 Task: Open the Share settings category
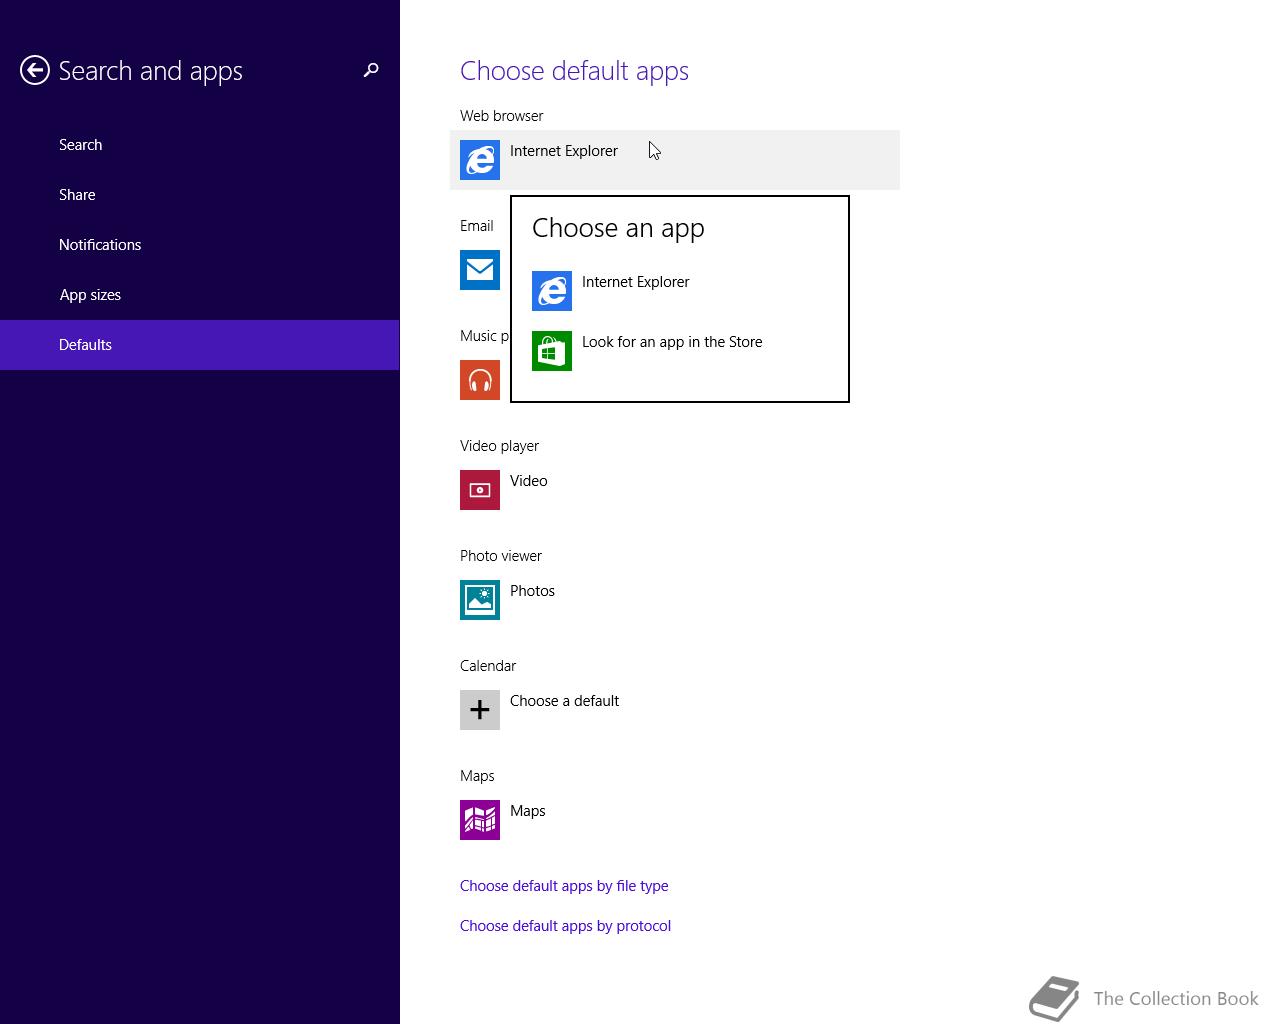[200, 195]
